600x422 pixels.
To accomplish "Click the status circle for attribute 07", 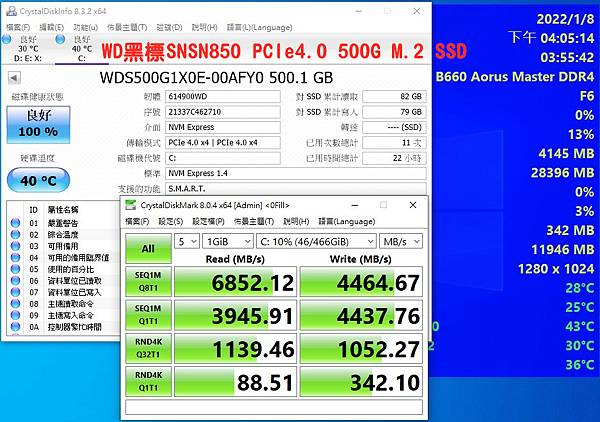I will click(15, 292).
